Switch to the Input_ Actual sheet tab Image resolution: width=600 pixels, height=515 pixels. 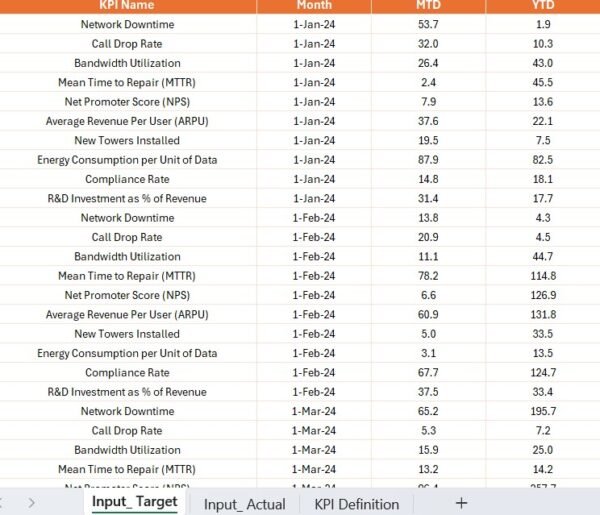[244, 504]
